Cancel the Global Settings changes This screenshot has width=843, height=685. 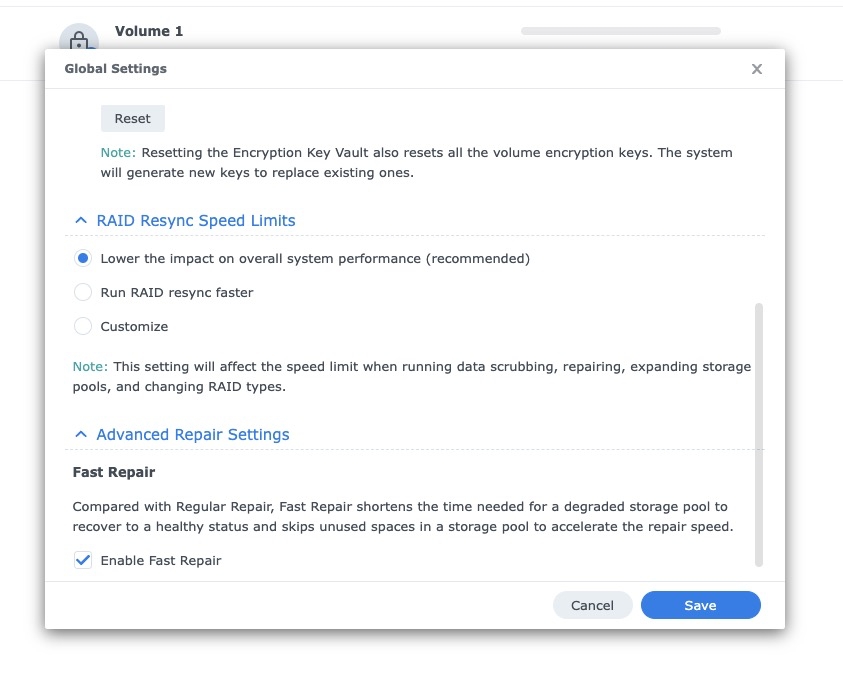pyautogui.click(x=592, y=605)
